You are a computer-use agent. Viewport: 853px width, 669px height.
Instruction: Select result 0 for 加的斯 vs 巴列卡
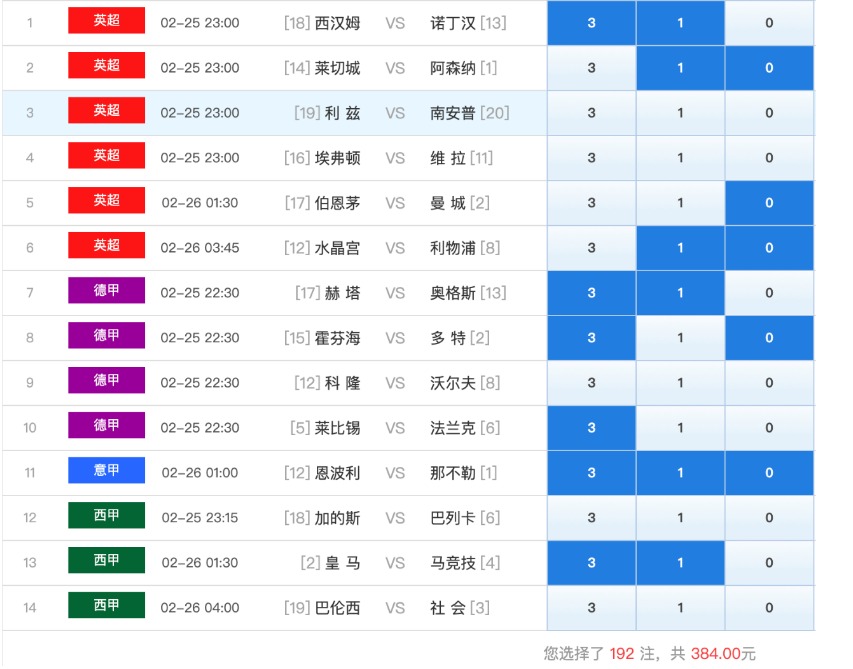click(x=769, y=518)
